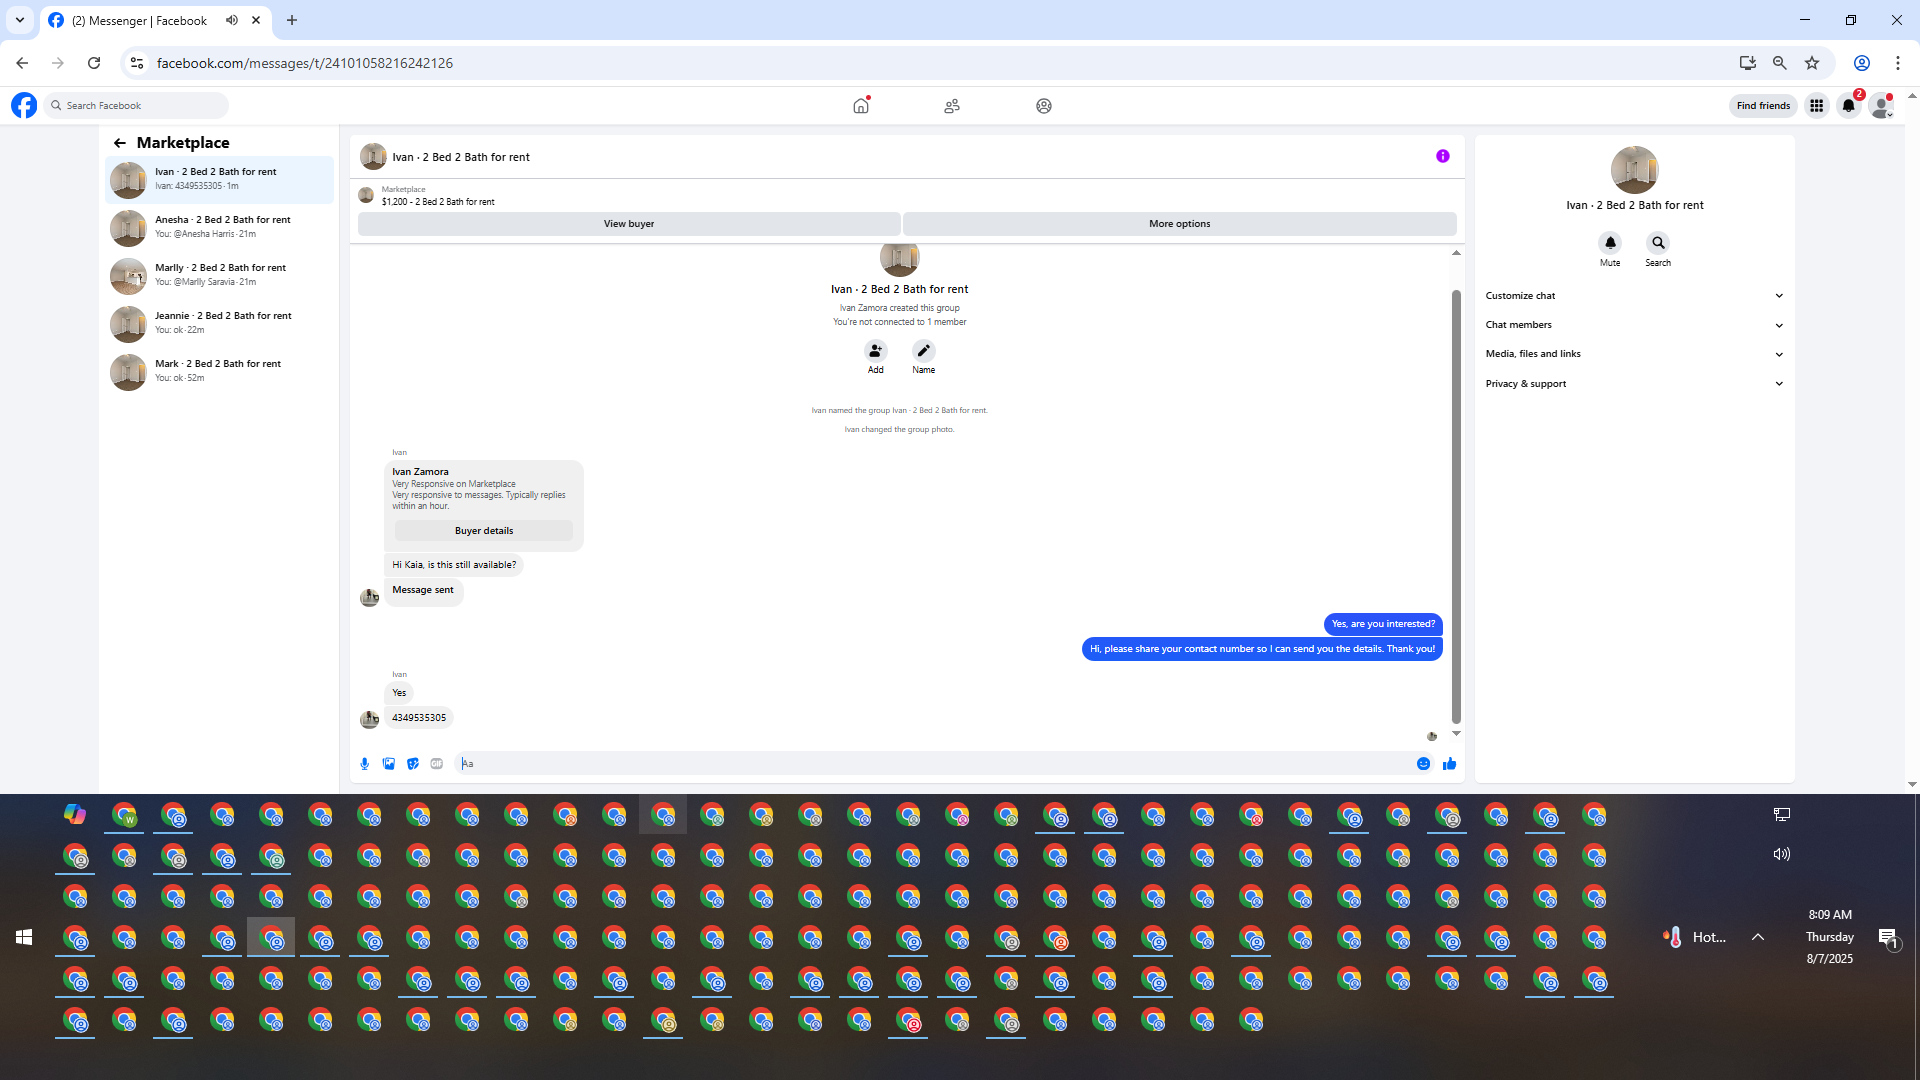Open a new browser tab
The width and height of the screenshot is (1920, 1080).
coord(292,20)
